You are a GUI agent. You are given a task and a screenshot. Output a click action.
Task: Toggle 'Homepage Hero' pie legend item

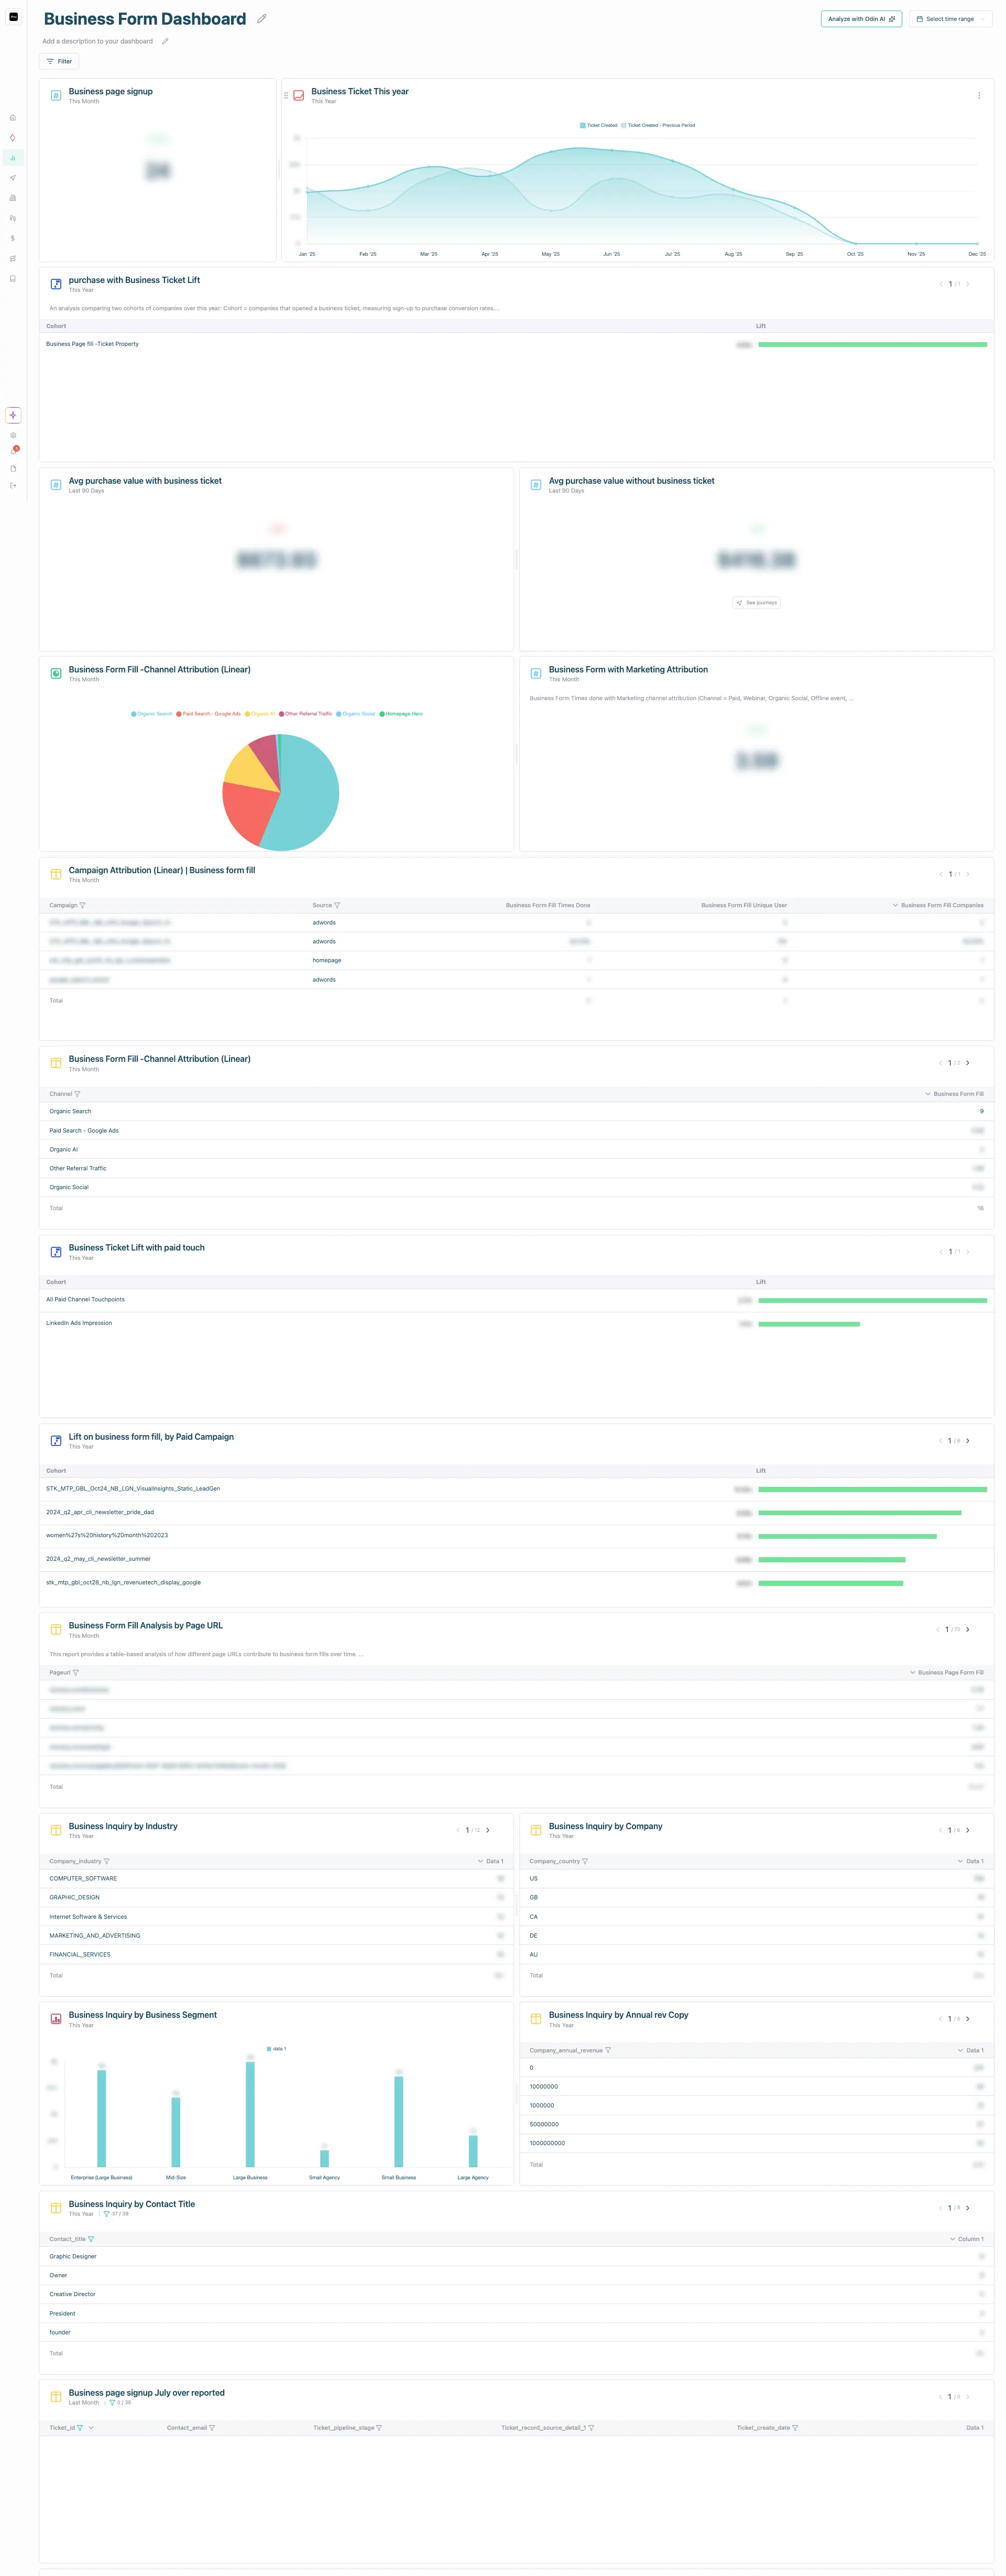click(x=402, y=714)
